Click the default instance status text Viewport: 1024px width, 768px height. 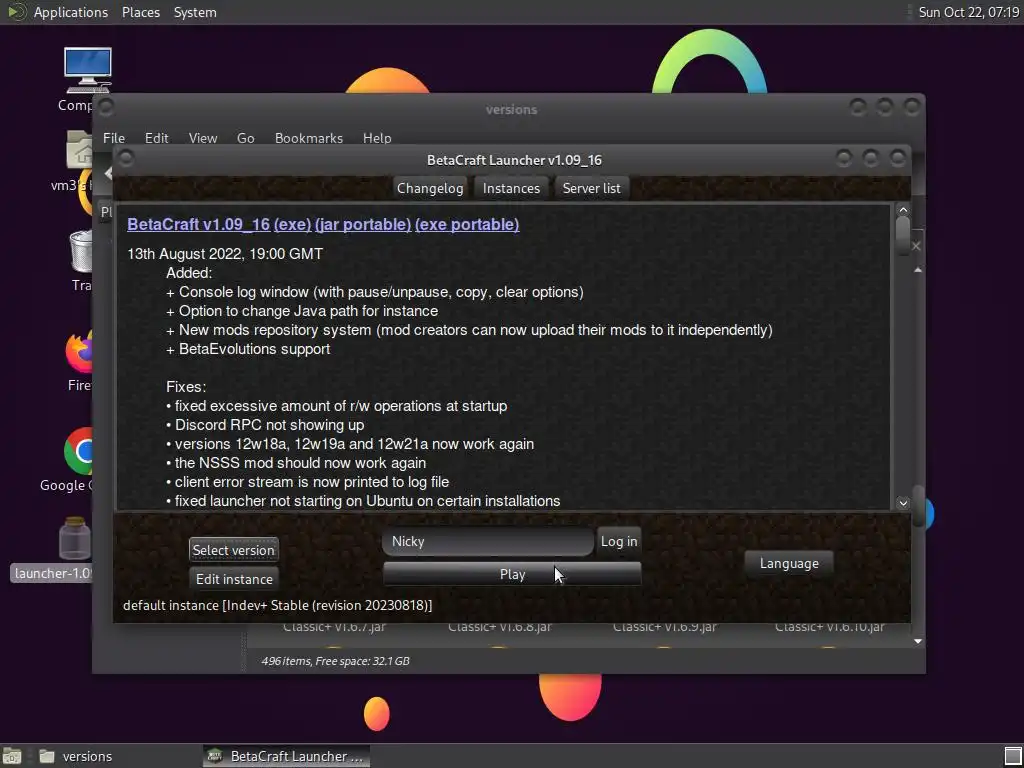[278, 605]
